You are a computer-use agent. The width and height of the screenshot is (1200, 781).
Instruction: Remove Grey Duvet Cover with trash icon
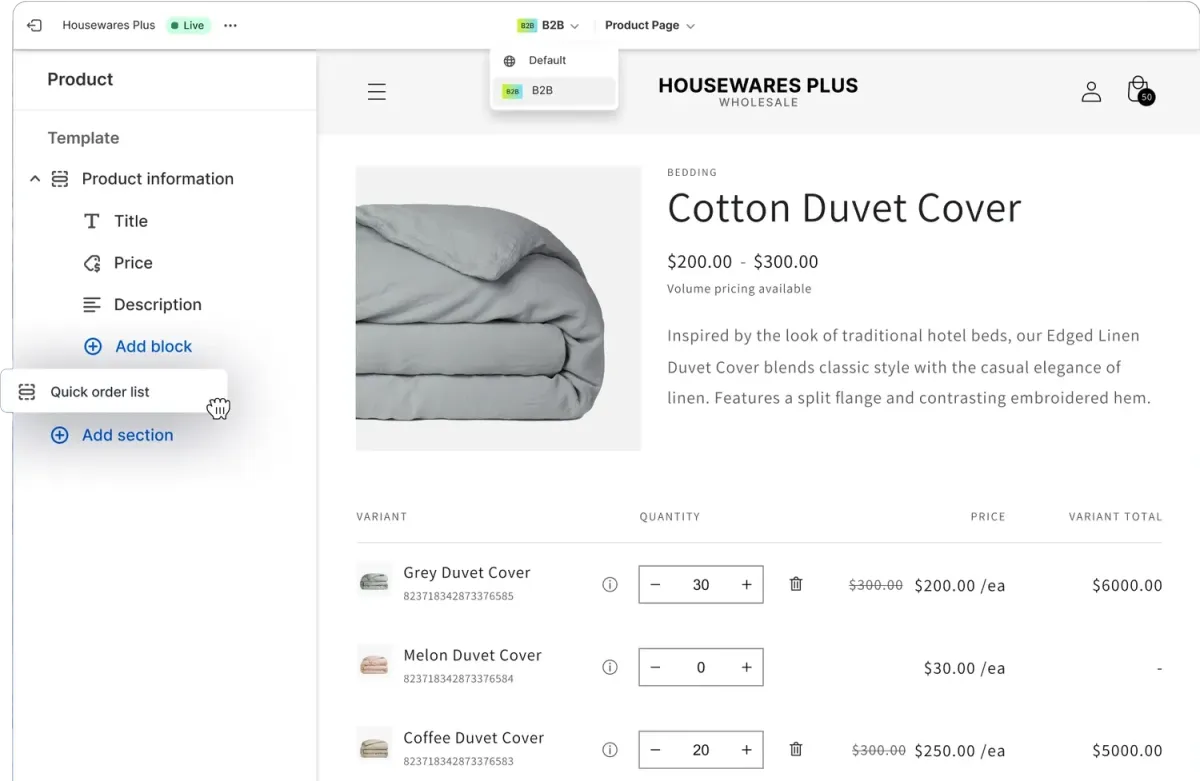tap(796, 584)
